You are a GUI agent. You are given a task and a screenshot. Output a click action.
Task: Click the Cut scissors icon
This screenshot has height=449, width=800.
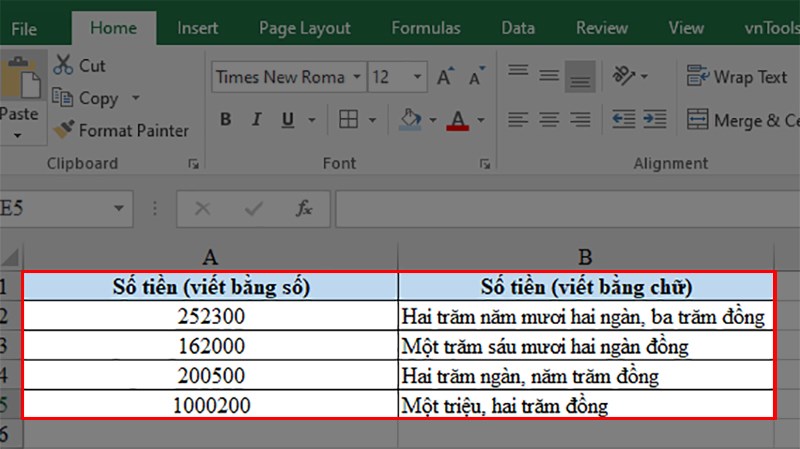[64, 65]
